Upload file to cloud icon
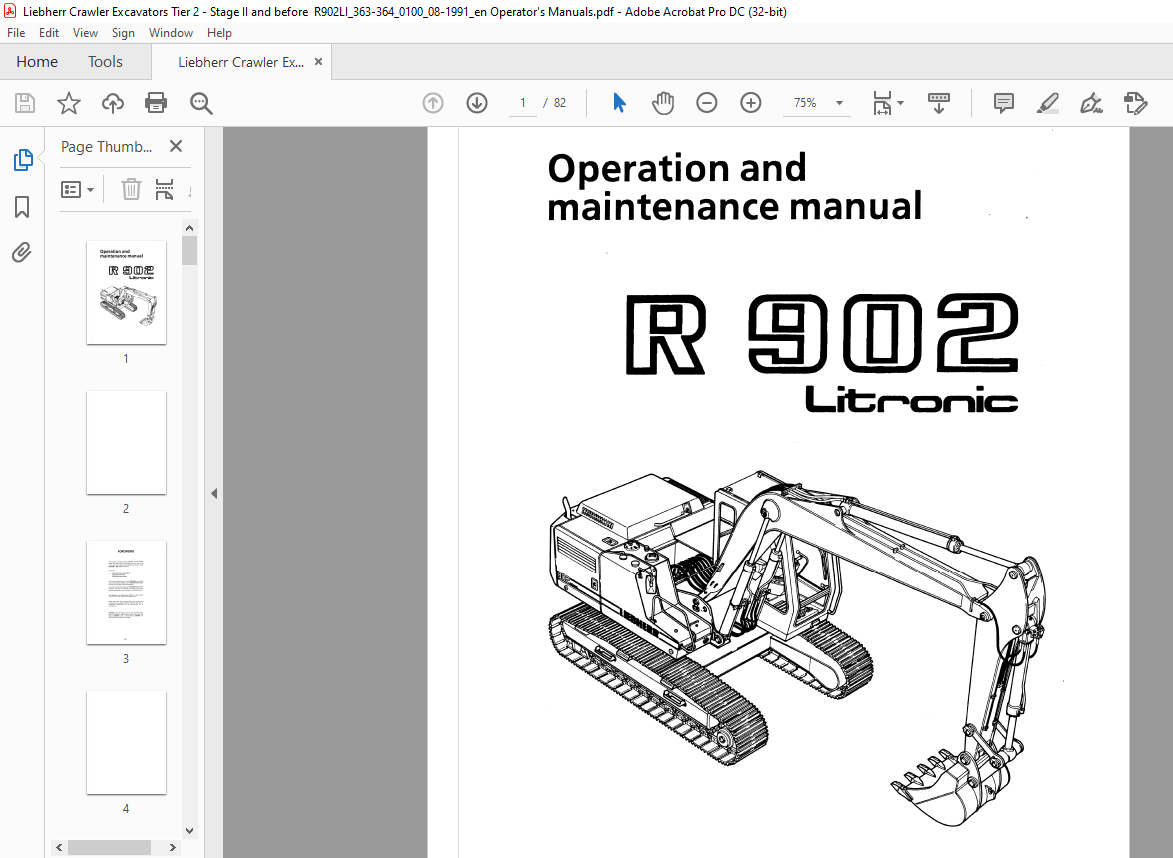 pos(113,102)
